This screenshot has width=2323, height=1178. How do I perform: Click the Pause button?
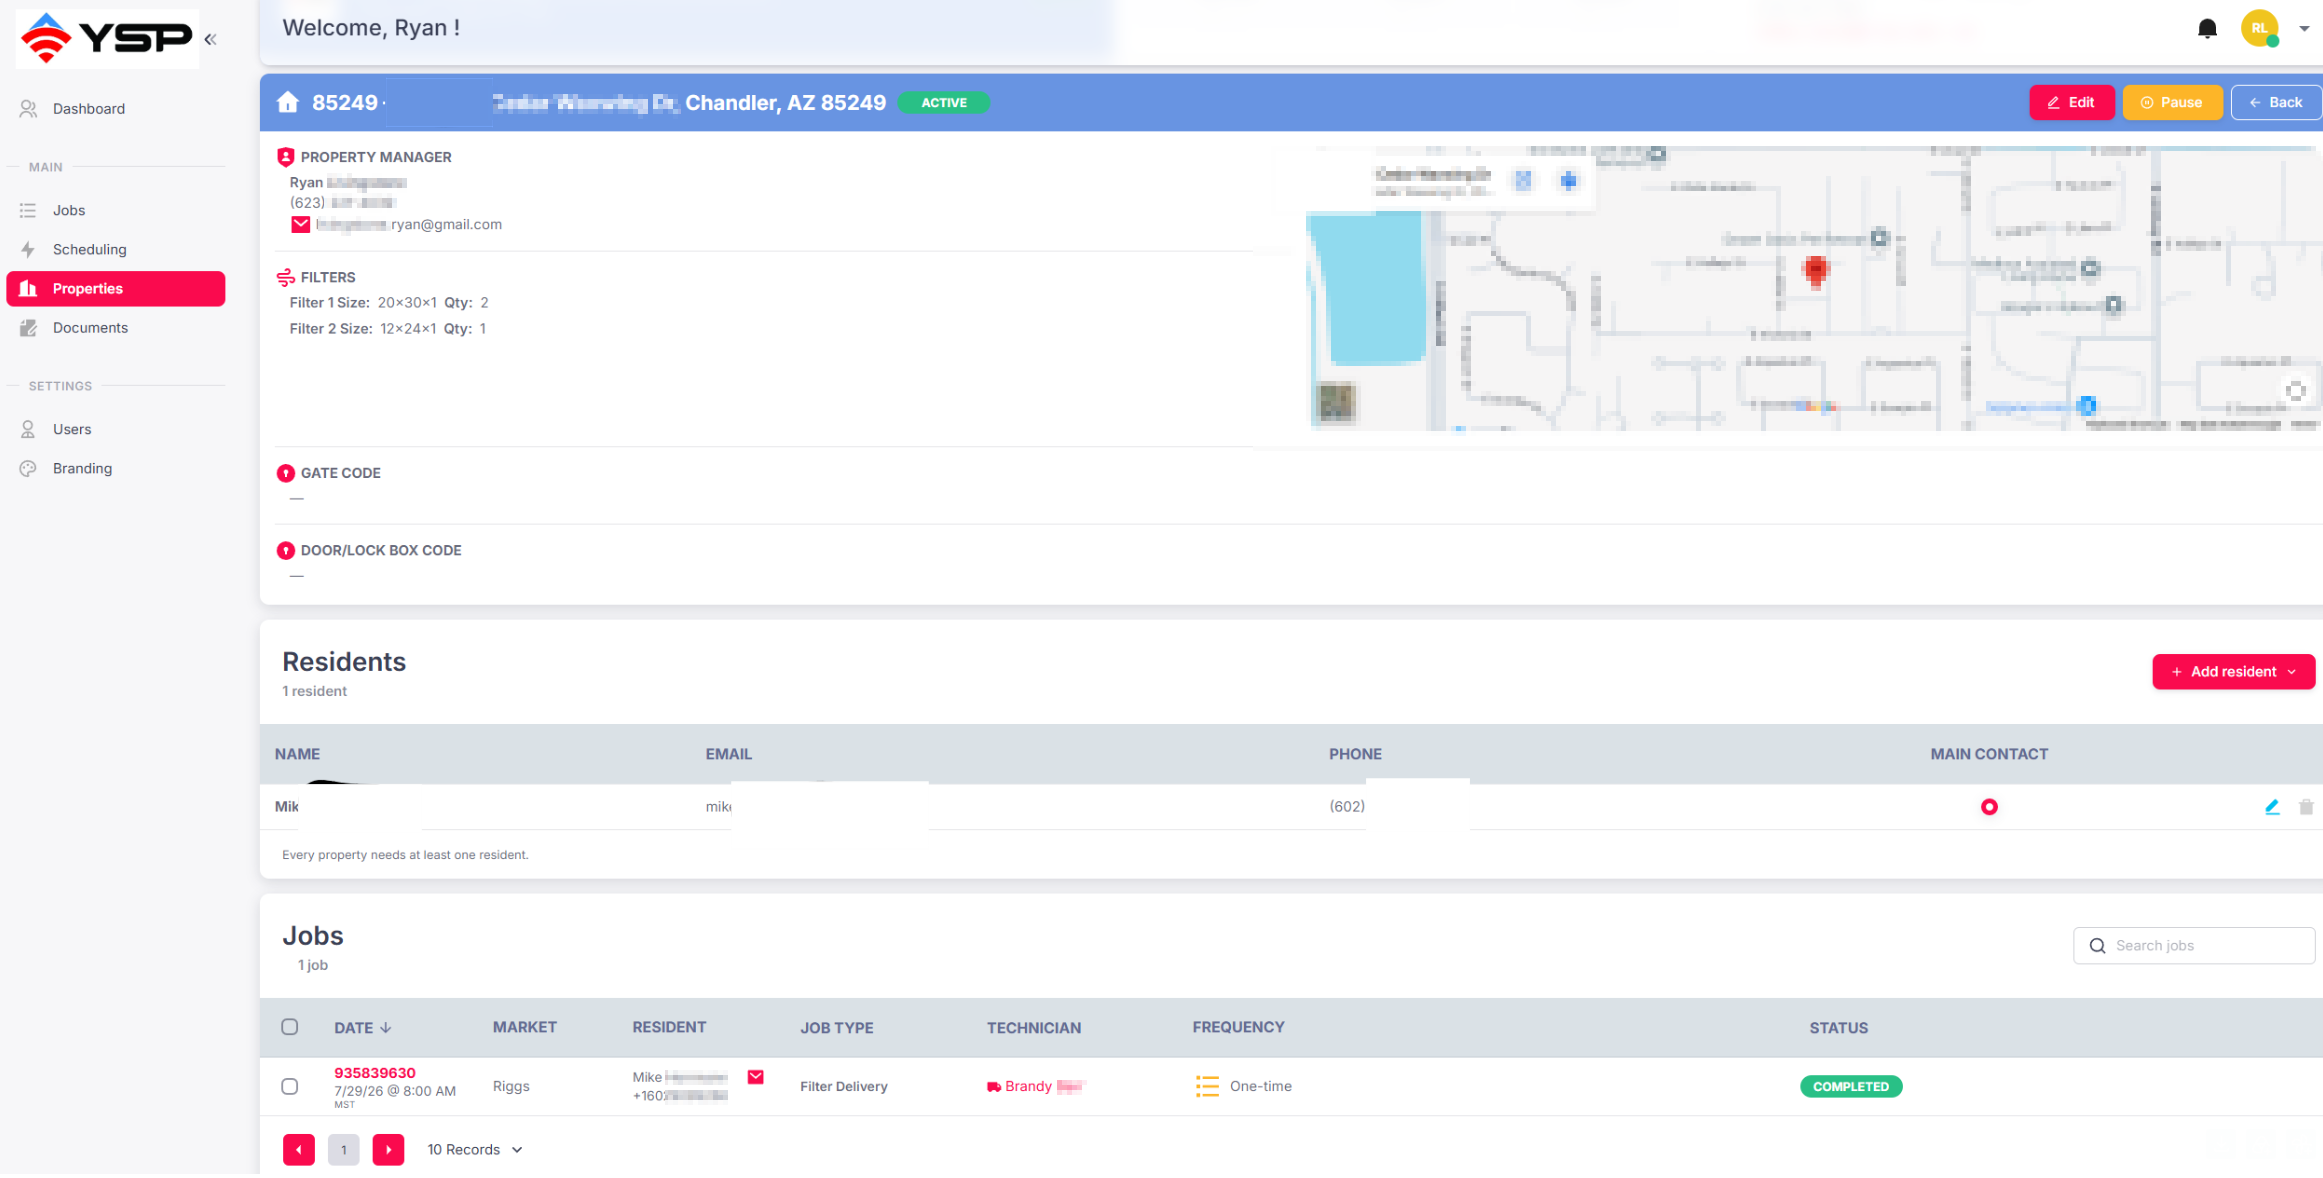tap(2172, 102)
